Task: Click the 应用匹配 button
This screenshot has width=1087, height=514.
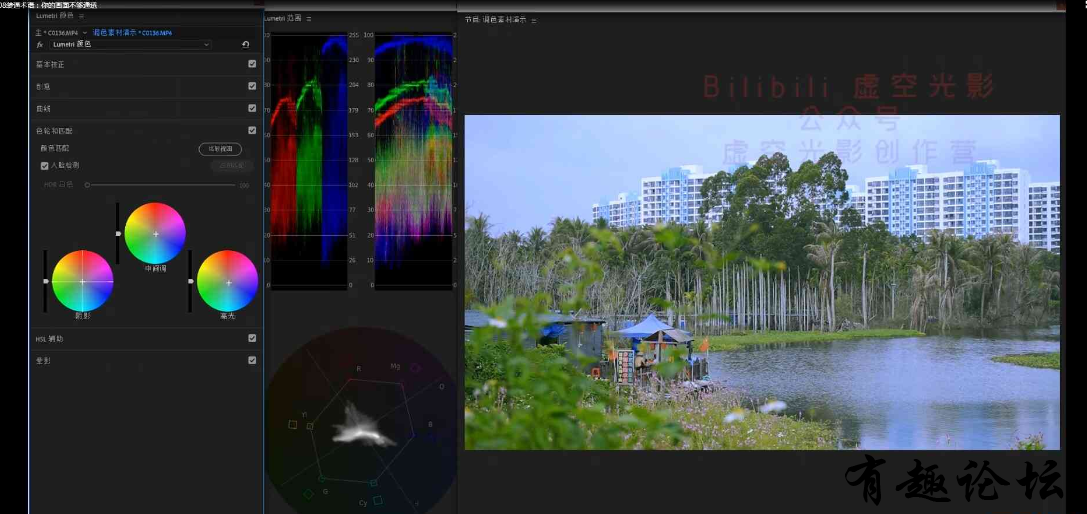Action: (231, 166)
